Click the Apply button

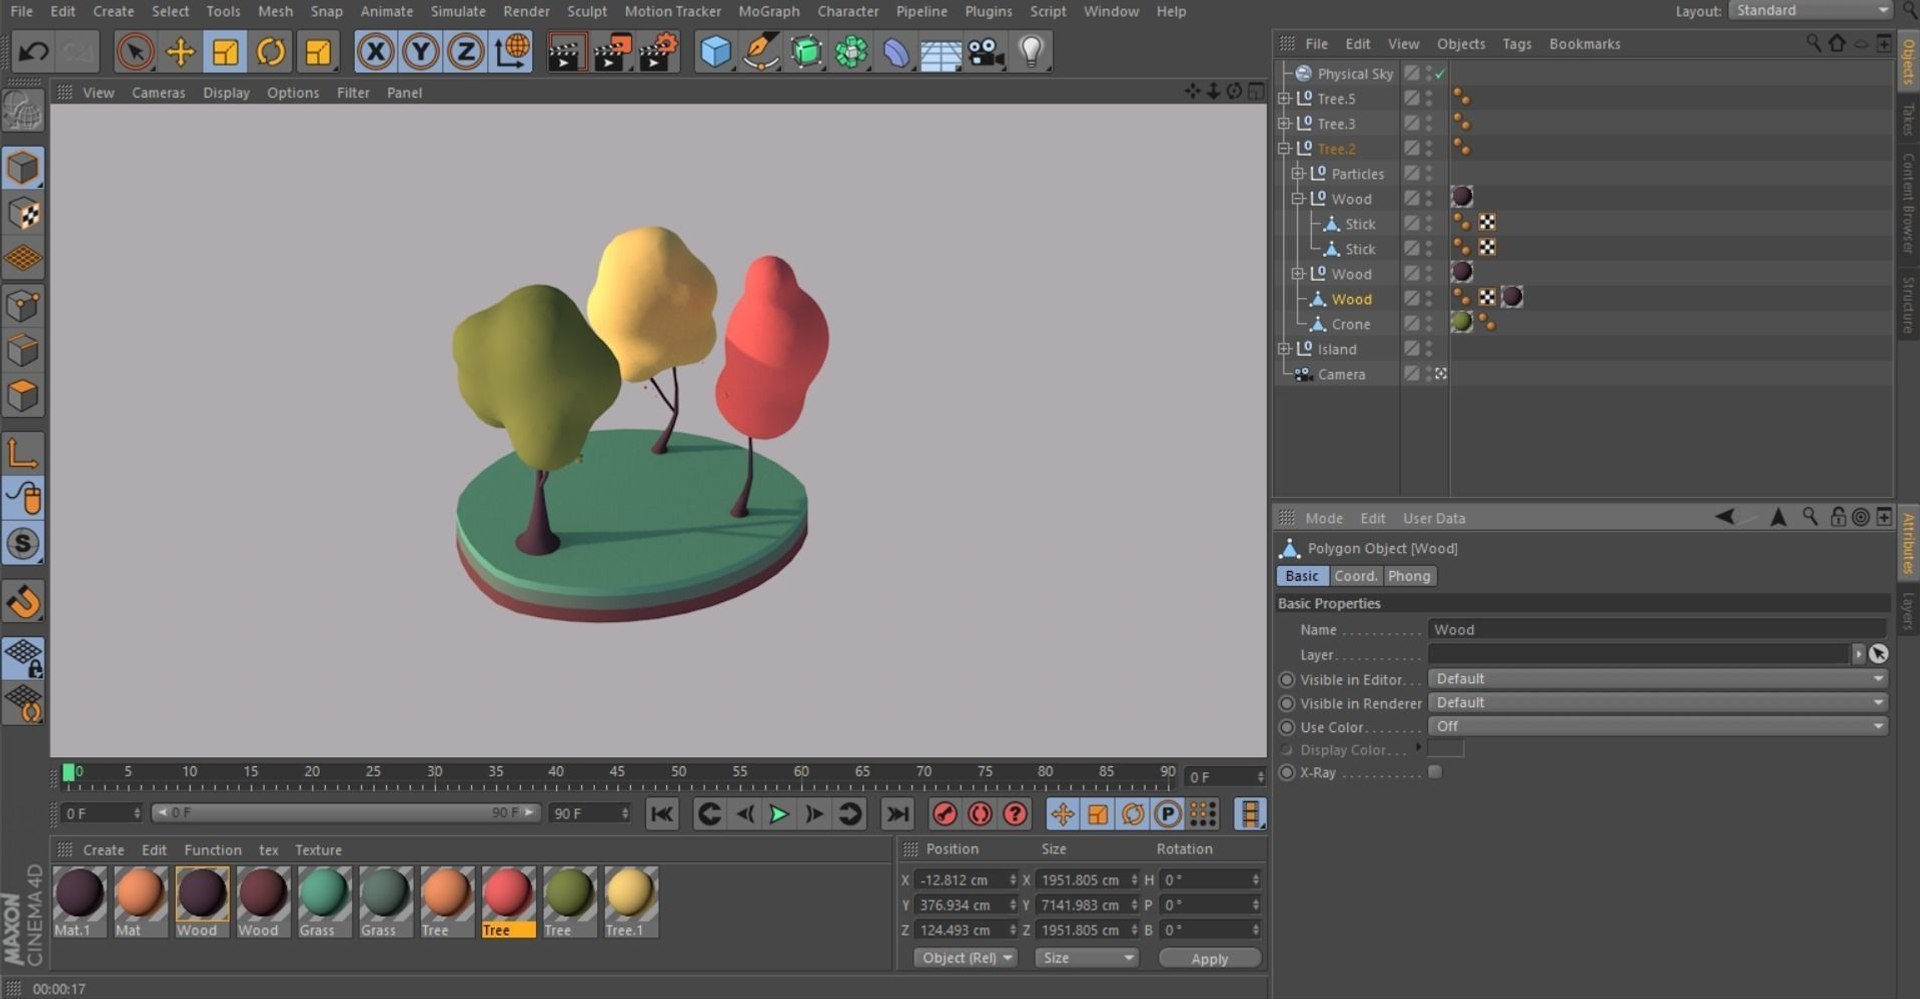click(x=1209, y=958)
